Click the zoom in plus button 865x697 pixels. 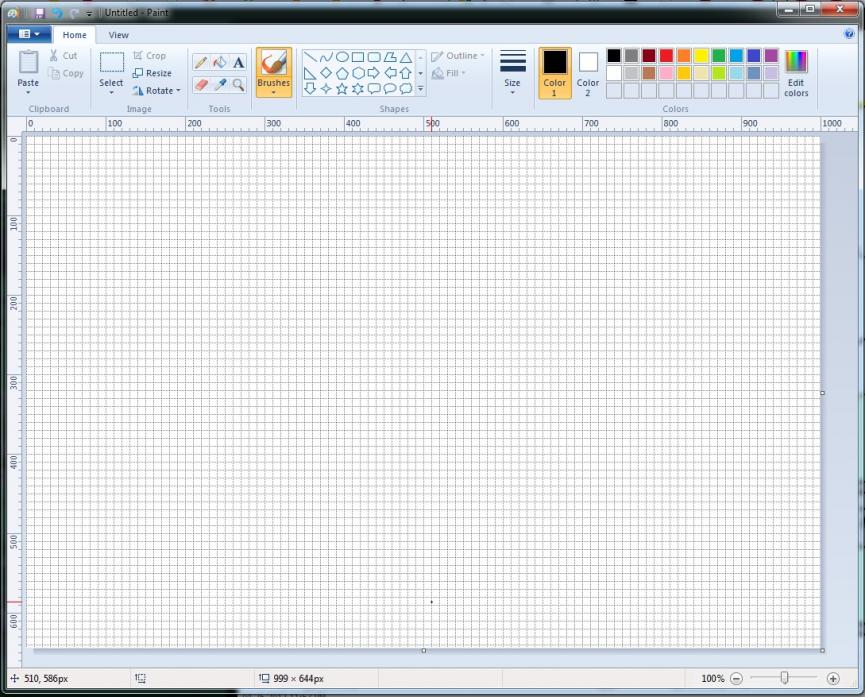point(833,678)
